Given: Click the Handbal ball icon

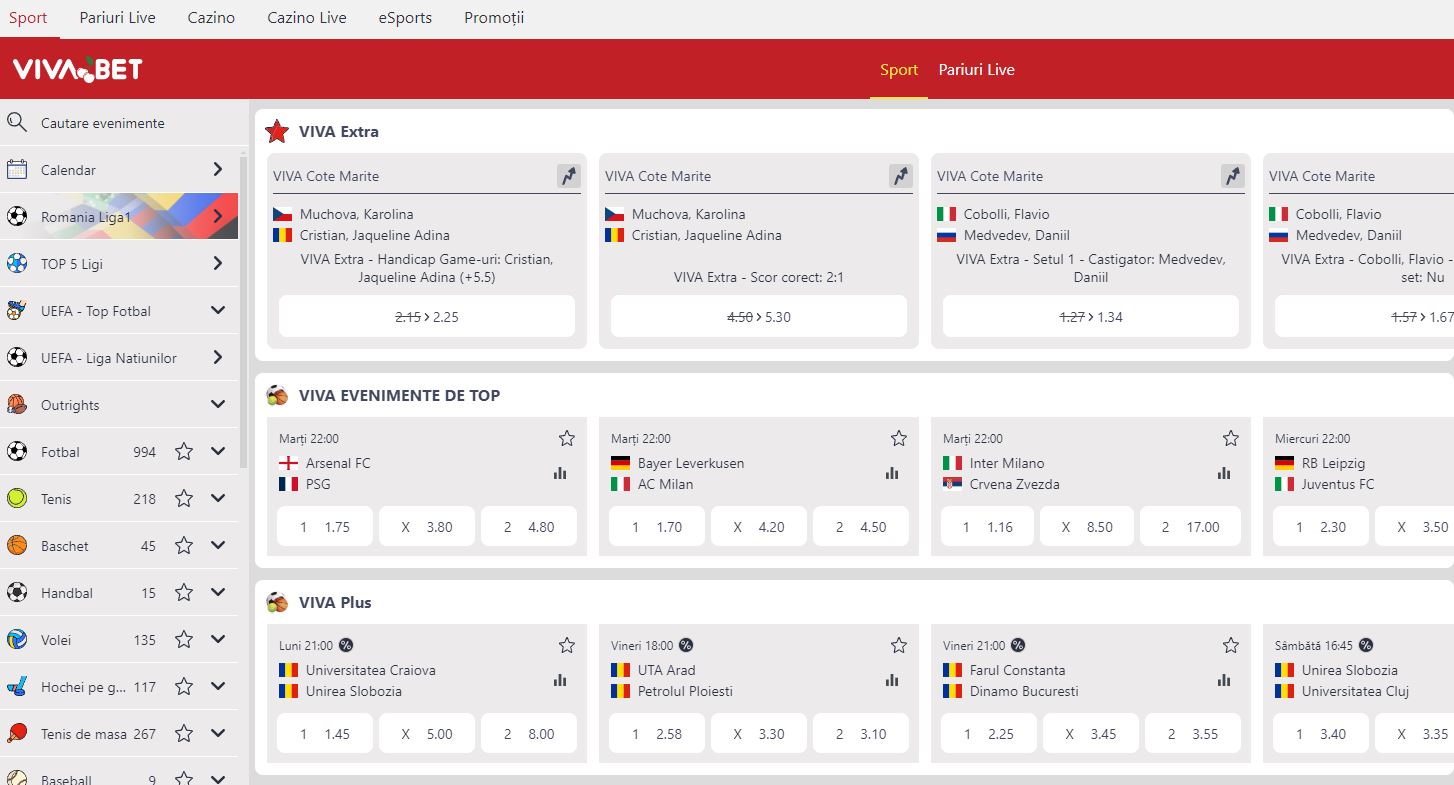Looking at the screenshot, I should 16,593.
